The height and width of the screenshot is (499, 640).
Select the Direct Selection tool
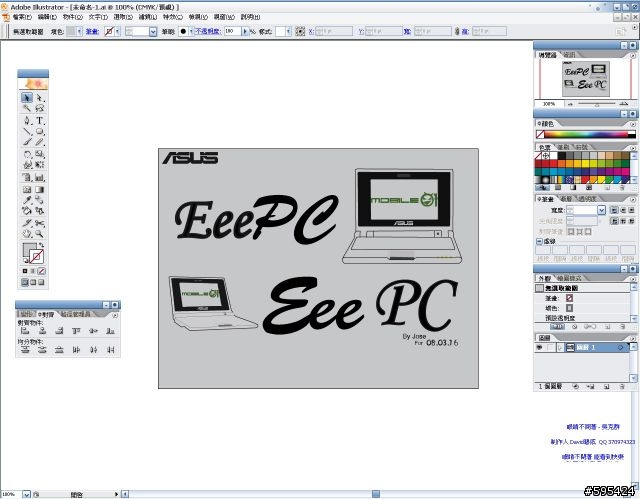[x=40, y=98]
